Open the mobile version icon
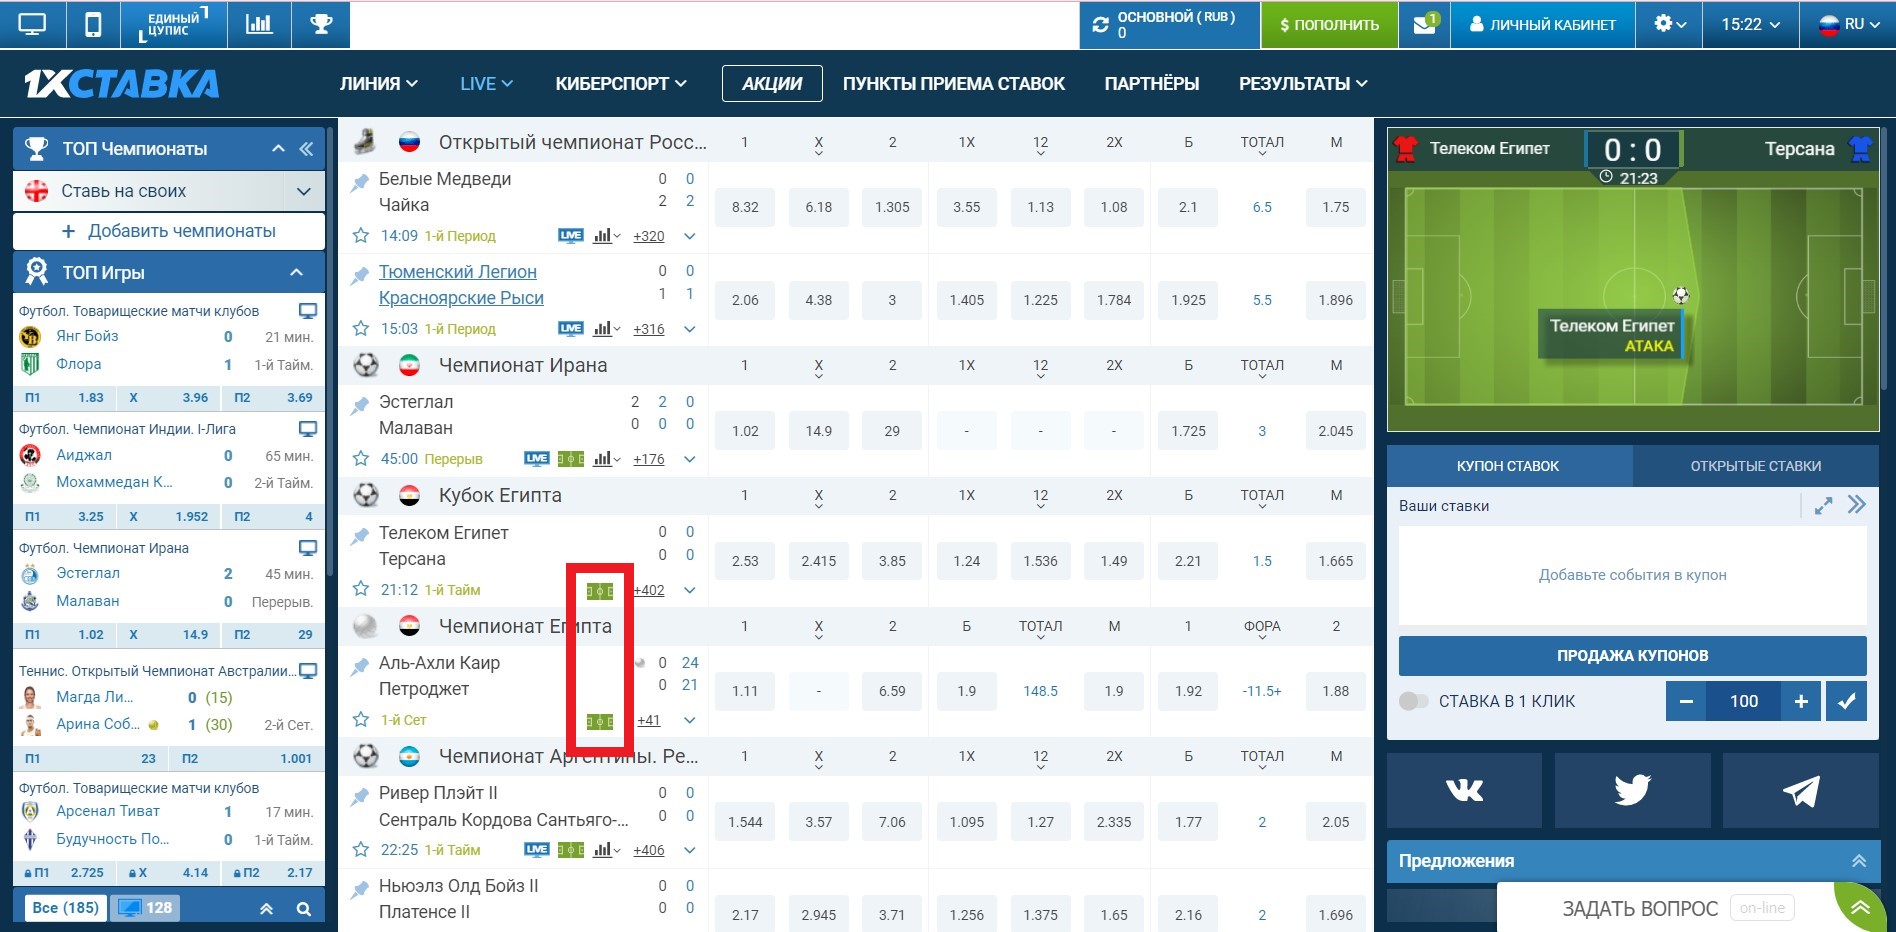Image resolution: width=1896 pixels, height=932 pixels. tap(93, 24)
